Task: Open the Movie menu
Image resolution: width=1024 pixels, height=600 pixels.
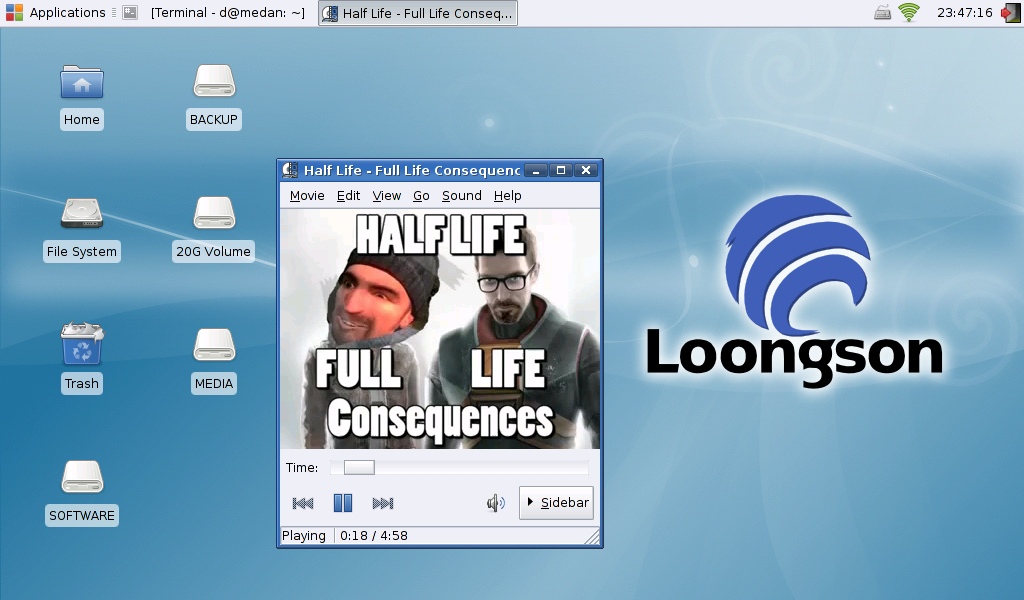Action: point(307,196)
